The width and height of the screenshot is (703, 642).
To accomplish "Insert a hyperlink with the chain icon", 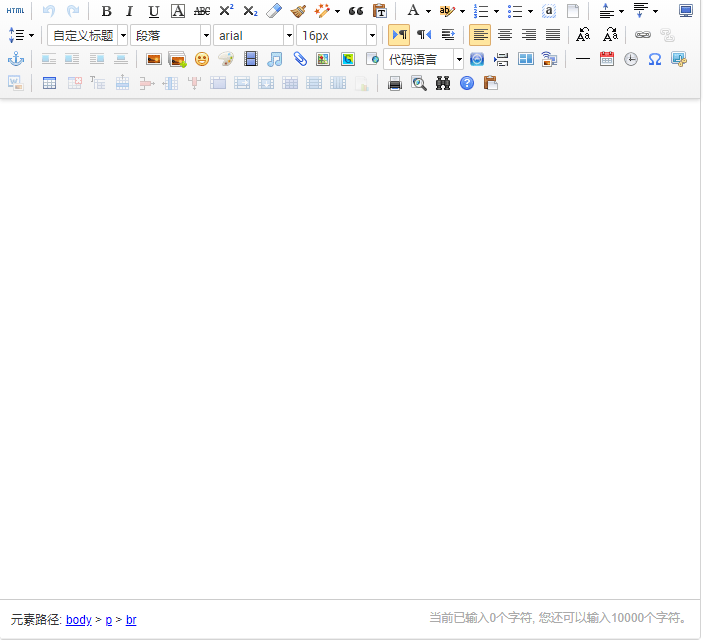I will click(642, 35).
